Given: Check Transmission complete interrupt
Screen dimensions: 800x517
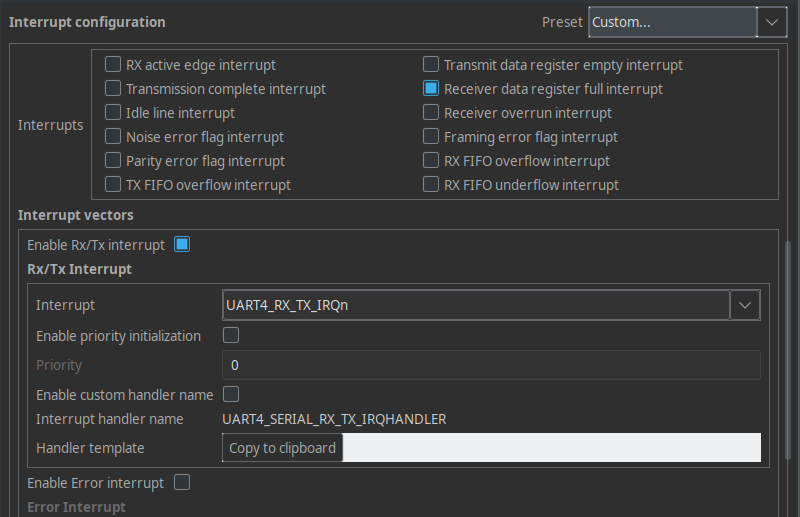Looking at the screenshot, I should pos(113,89).
